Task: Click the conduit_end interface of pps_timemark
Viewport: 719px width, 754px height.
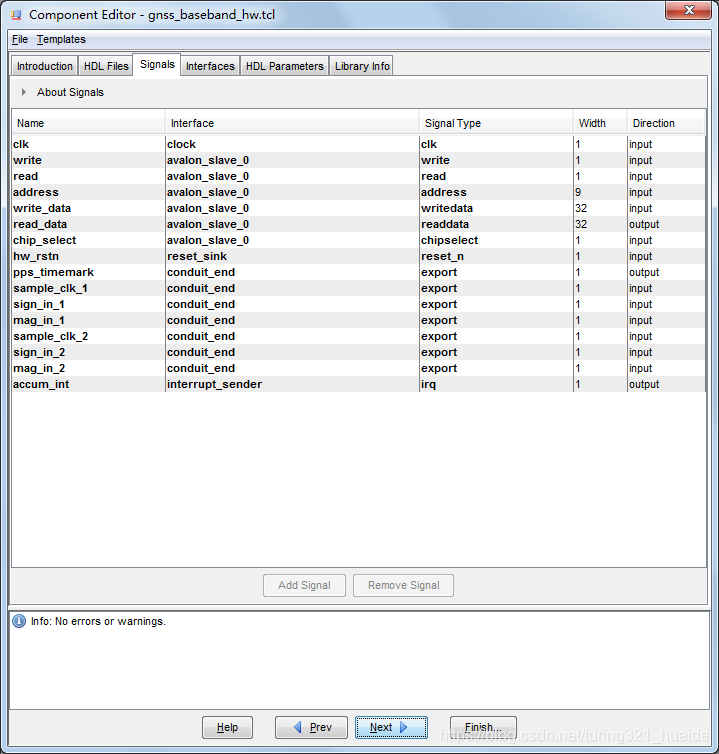Action: point(292,272)
